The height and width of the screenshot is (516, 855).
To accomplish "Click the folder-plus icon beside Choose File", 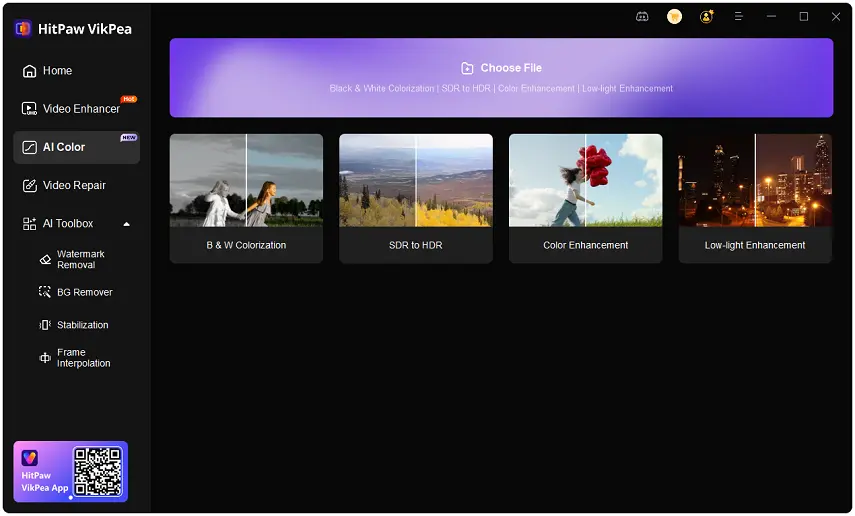I will [467, 68].
